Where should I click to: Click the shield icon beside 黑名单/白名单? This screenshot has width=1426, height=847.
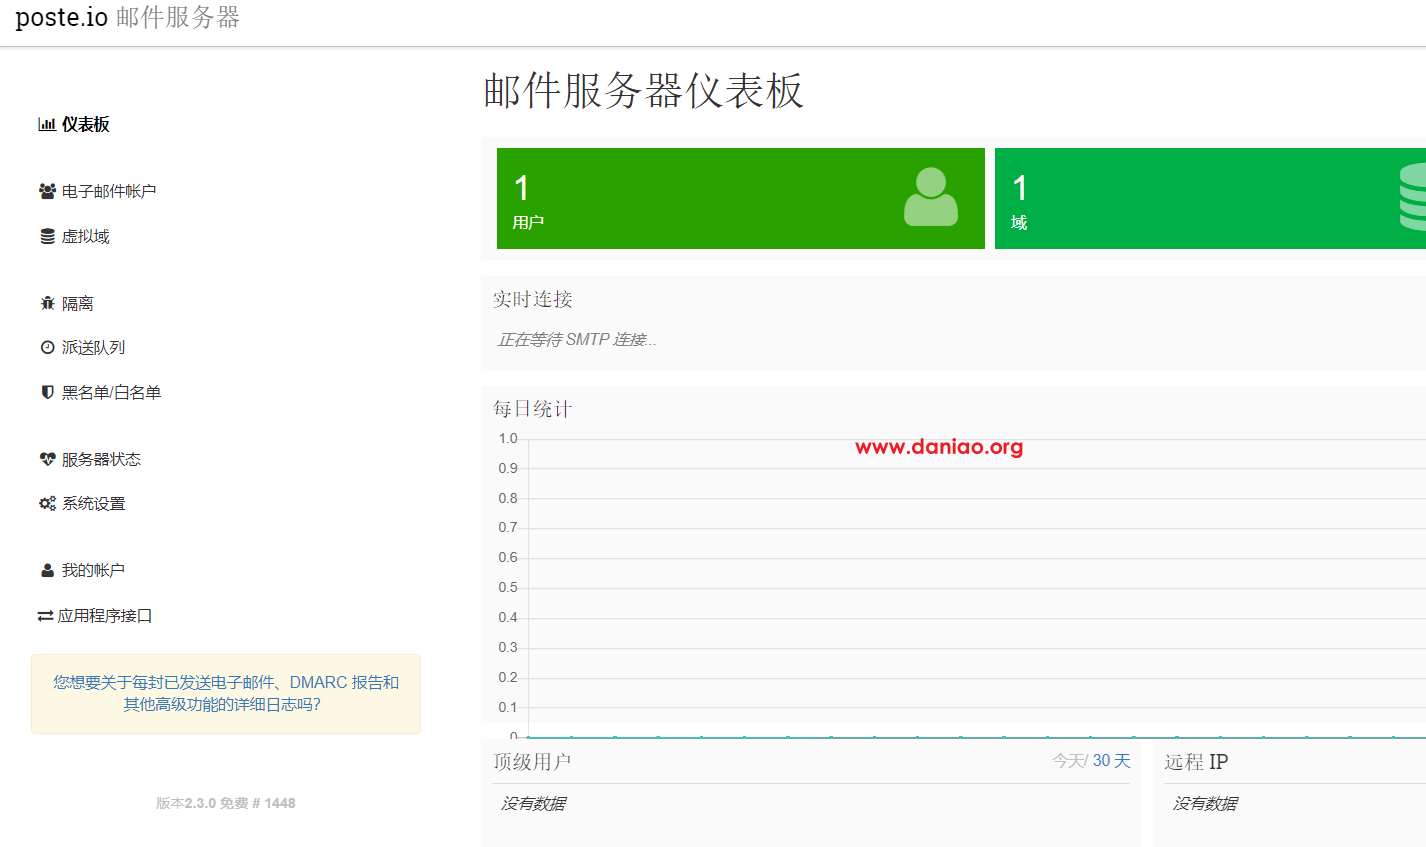coord(47,393)
